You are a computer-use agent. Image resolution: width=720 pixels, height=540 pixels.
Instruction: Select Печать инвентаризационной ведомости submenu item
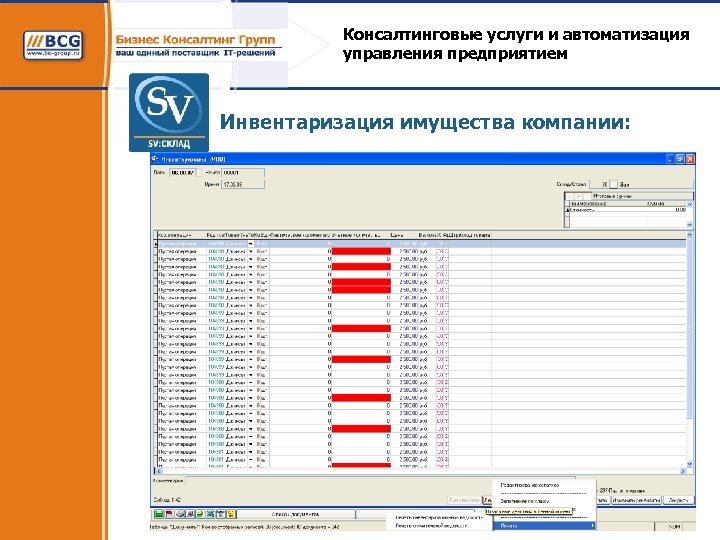[x=439, y=517]
